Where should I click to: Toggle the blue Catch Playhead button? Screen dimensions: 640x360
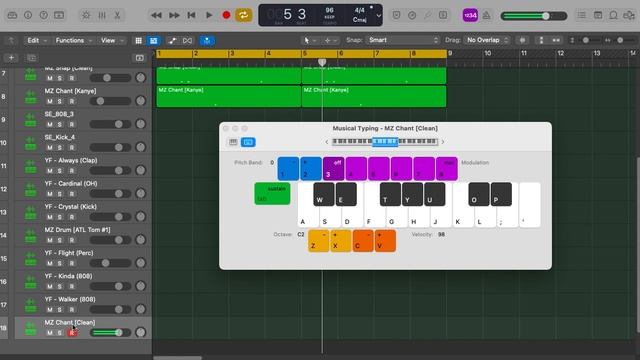click(x=207, y=40)
